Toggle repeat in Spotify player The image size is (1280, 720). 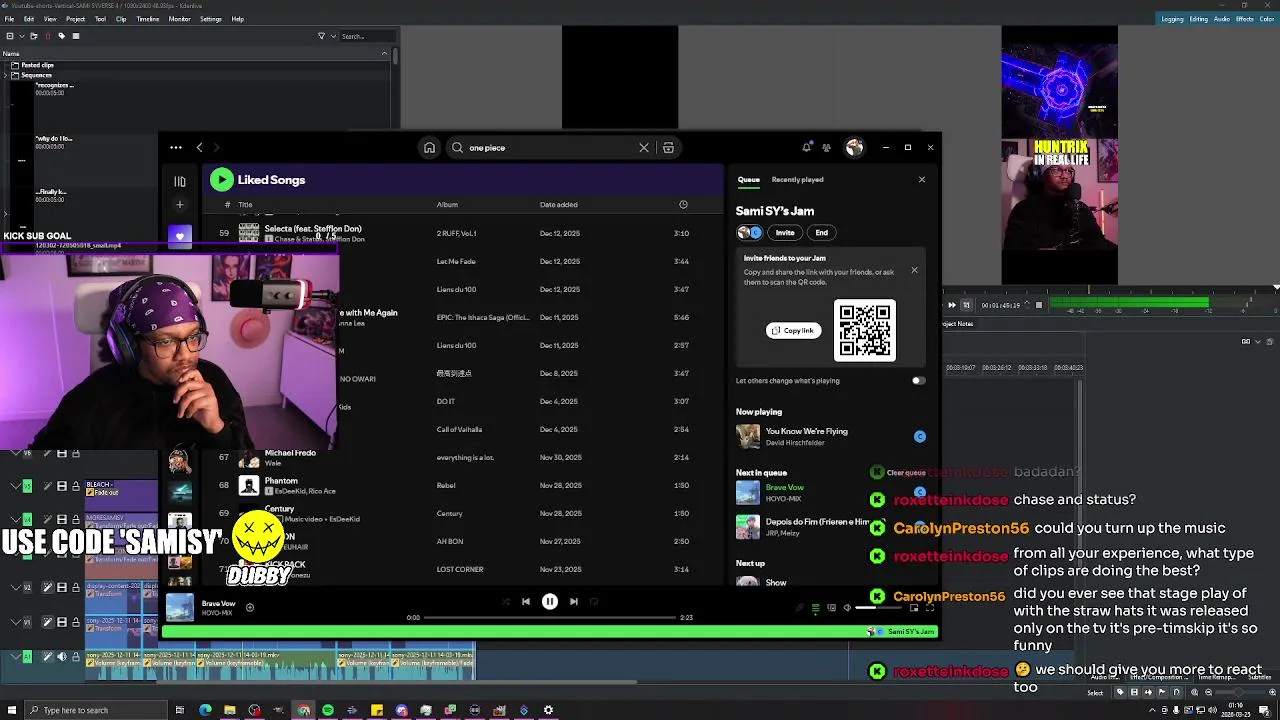pos(594,602)
